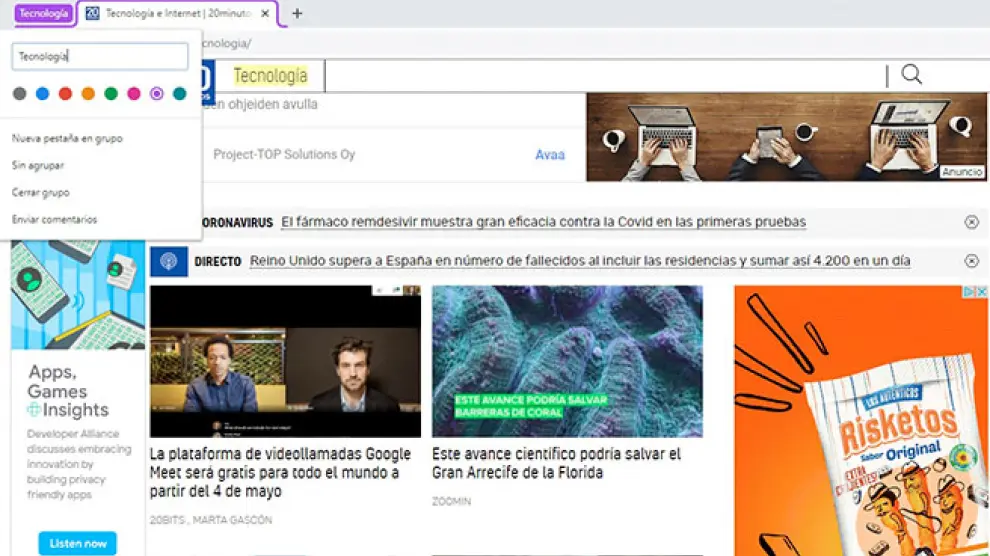Open ad info icon on Risketos ad
The image size is (990, 556).
pos(967,292)
